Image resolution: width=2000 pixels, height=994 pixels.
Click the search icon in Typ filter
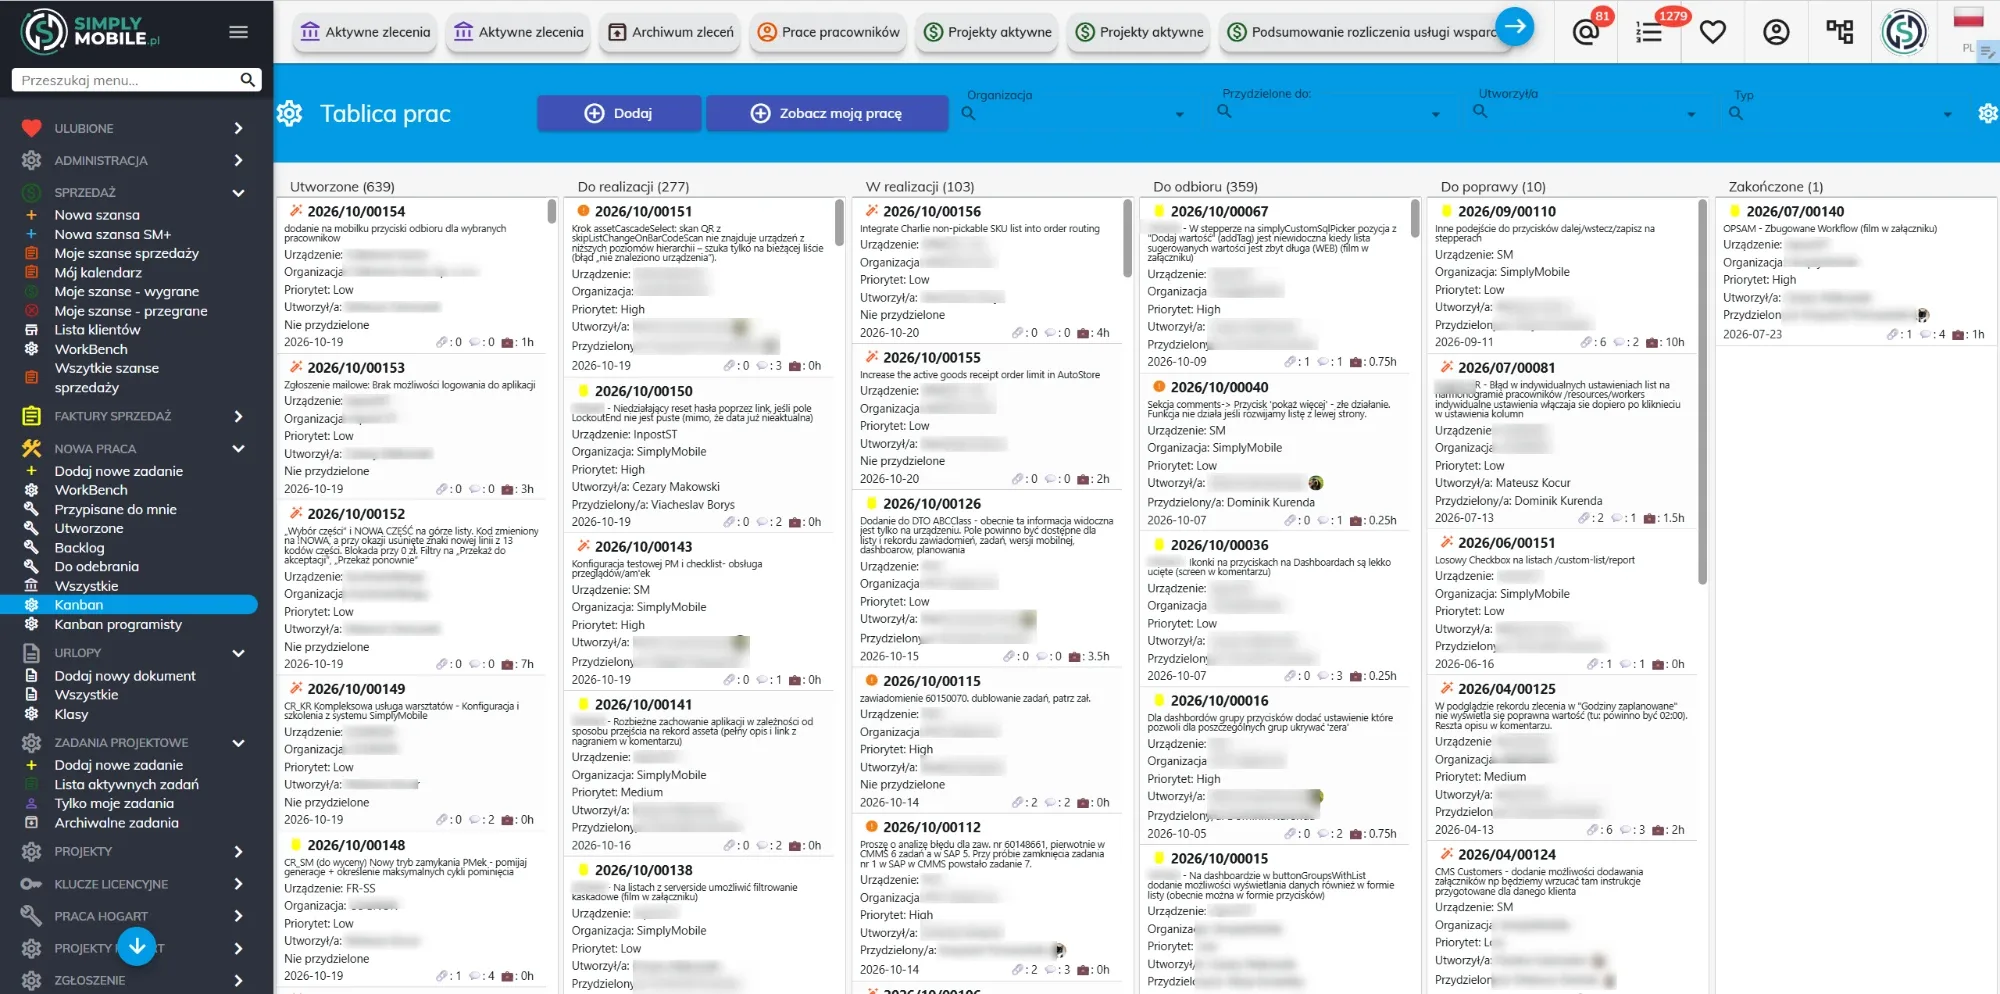coord(1736,114)
